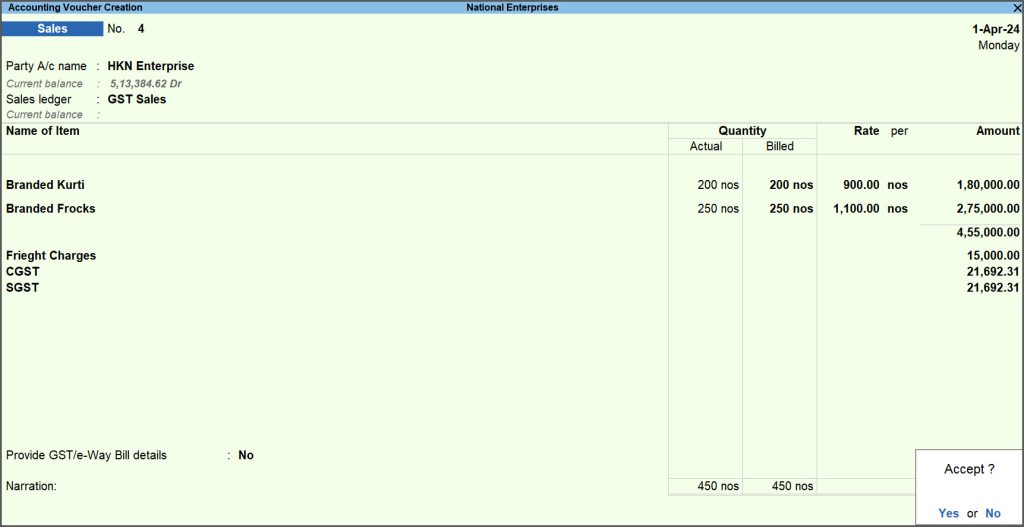
Task: Click the freight amount 15,000.00
Action: [x=993, y=255]
